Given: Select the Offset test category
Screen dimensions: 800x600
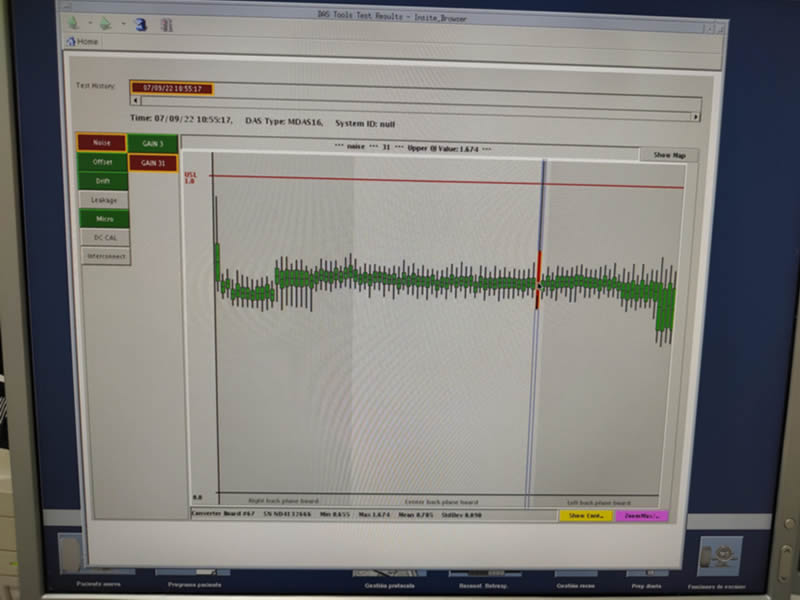Looking at the screenshot, I should coord(103,162).
